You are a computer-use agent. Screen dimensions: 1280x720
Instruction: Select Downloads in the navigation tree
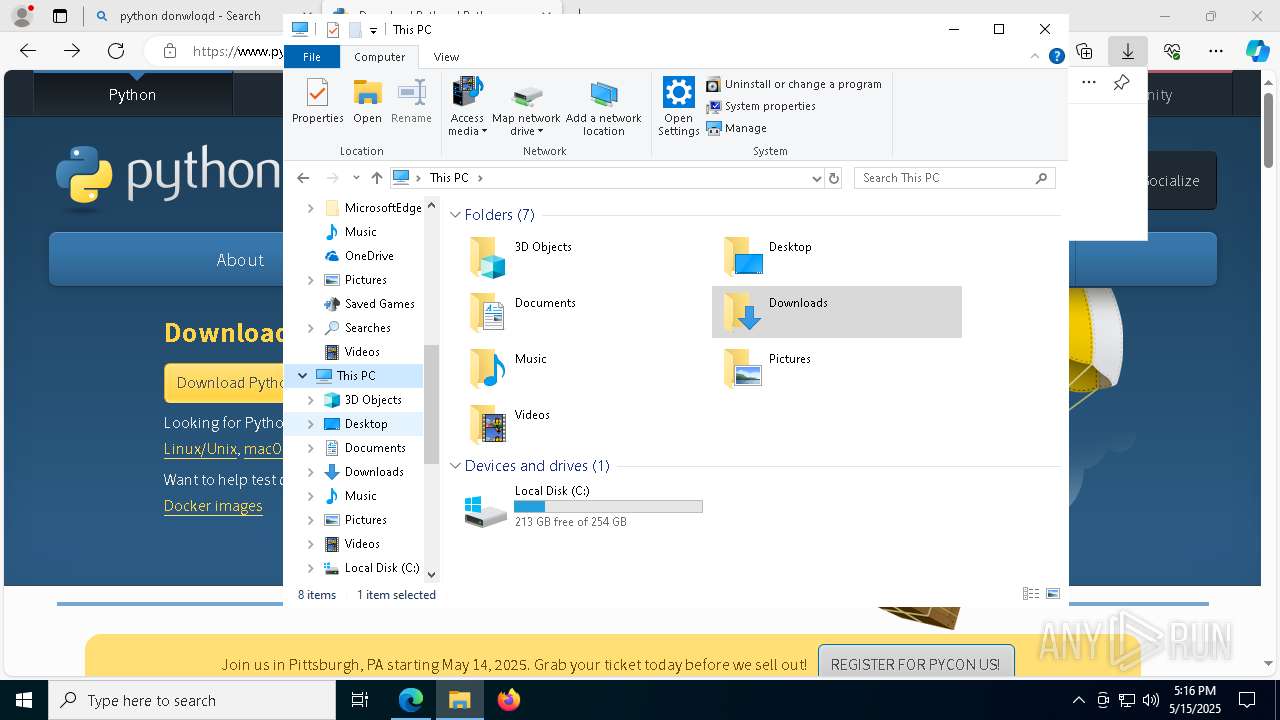coord(374,472)
